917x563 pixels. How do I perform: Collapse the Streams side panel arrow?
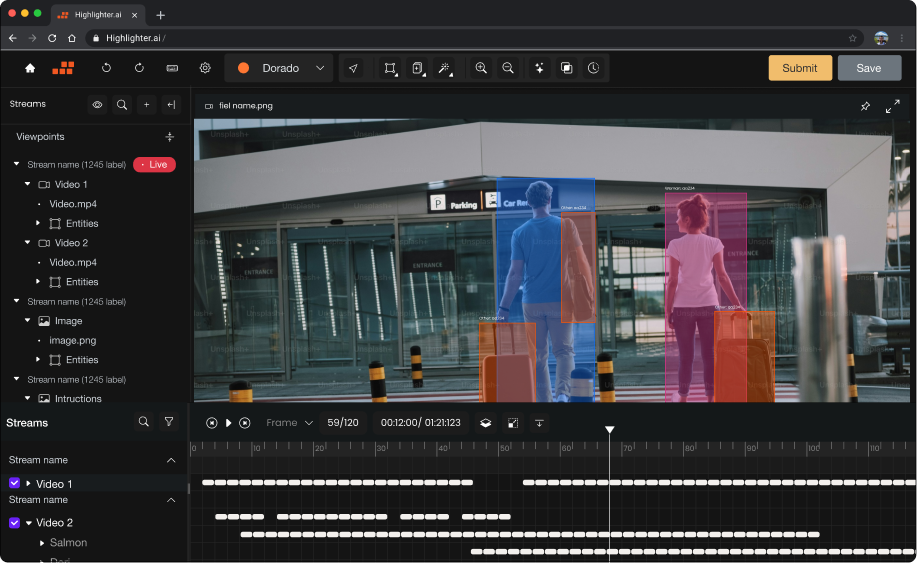click(x=171, y=105)
